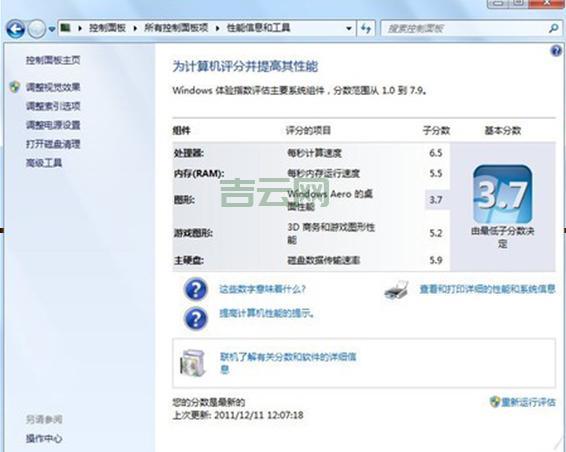
Task: Open the address bar history dropdown
Action: click(349, 29)
